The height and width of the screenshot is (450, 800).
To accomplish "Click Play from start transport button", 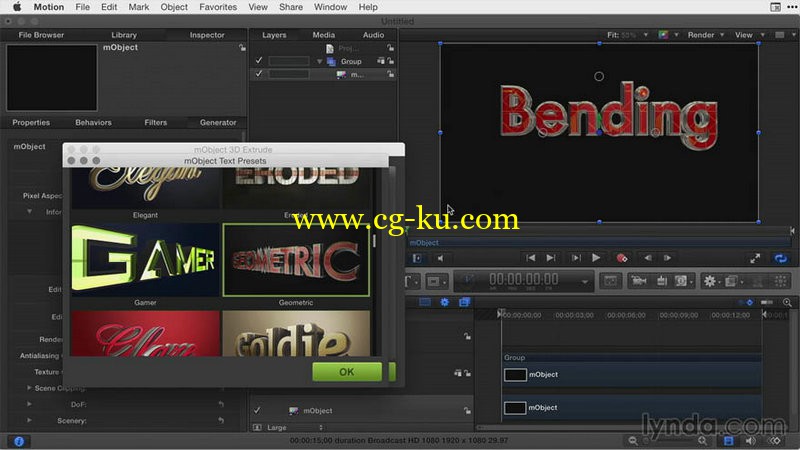I will 576,258.
